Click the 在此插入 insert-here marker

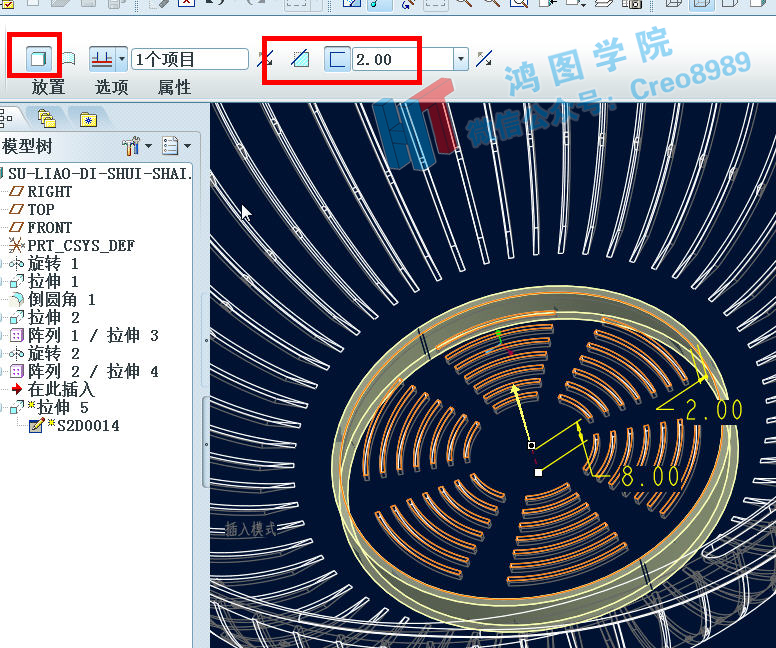(x=61, y=390)
